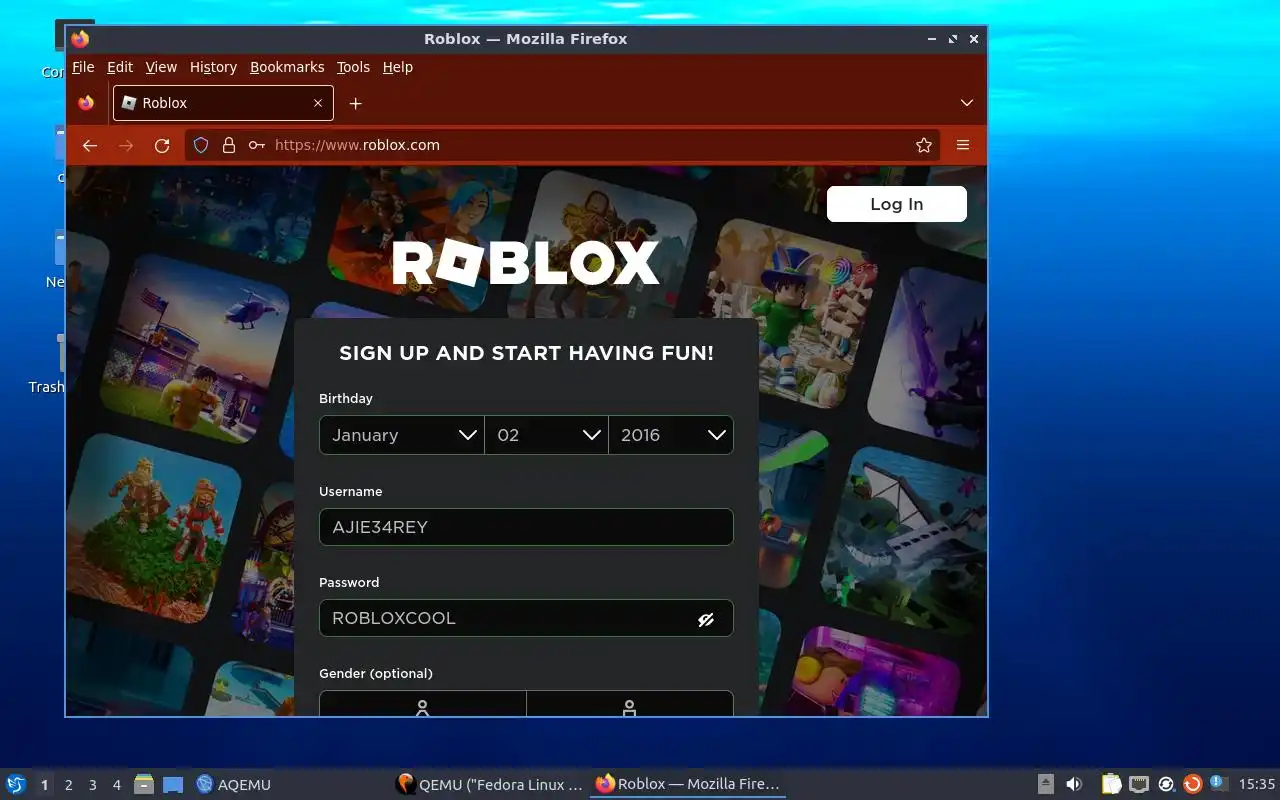Expand the list all tabs chevron
This screenshot has height=800, width=1280.
point(967,103)
